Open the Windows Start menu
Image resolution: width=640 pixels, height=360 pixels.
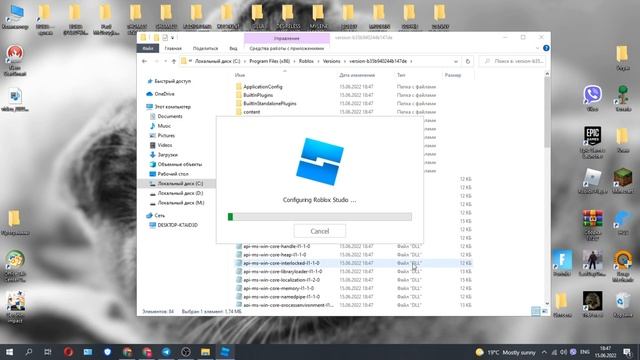[9, 351]
